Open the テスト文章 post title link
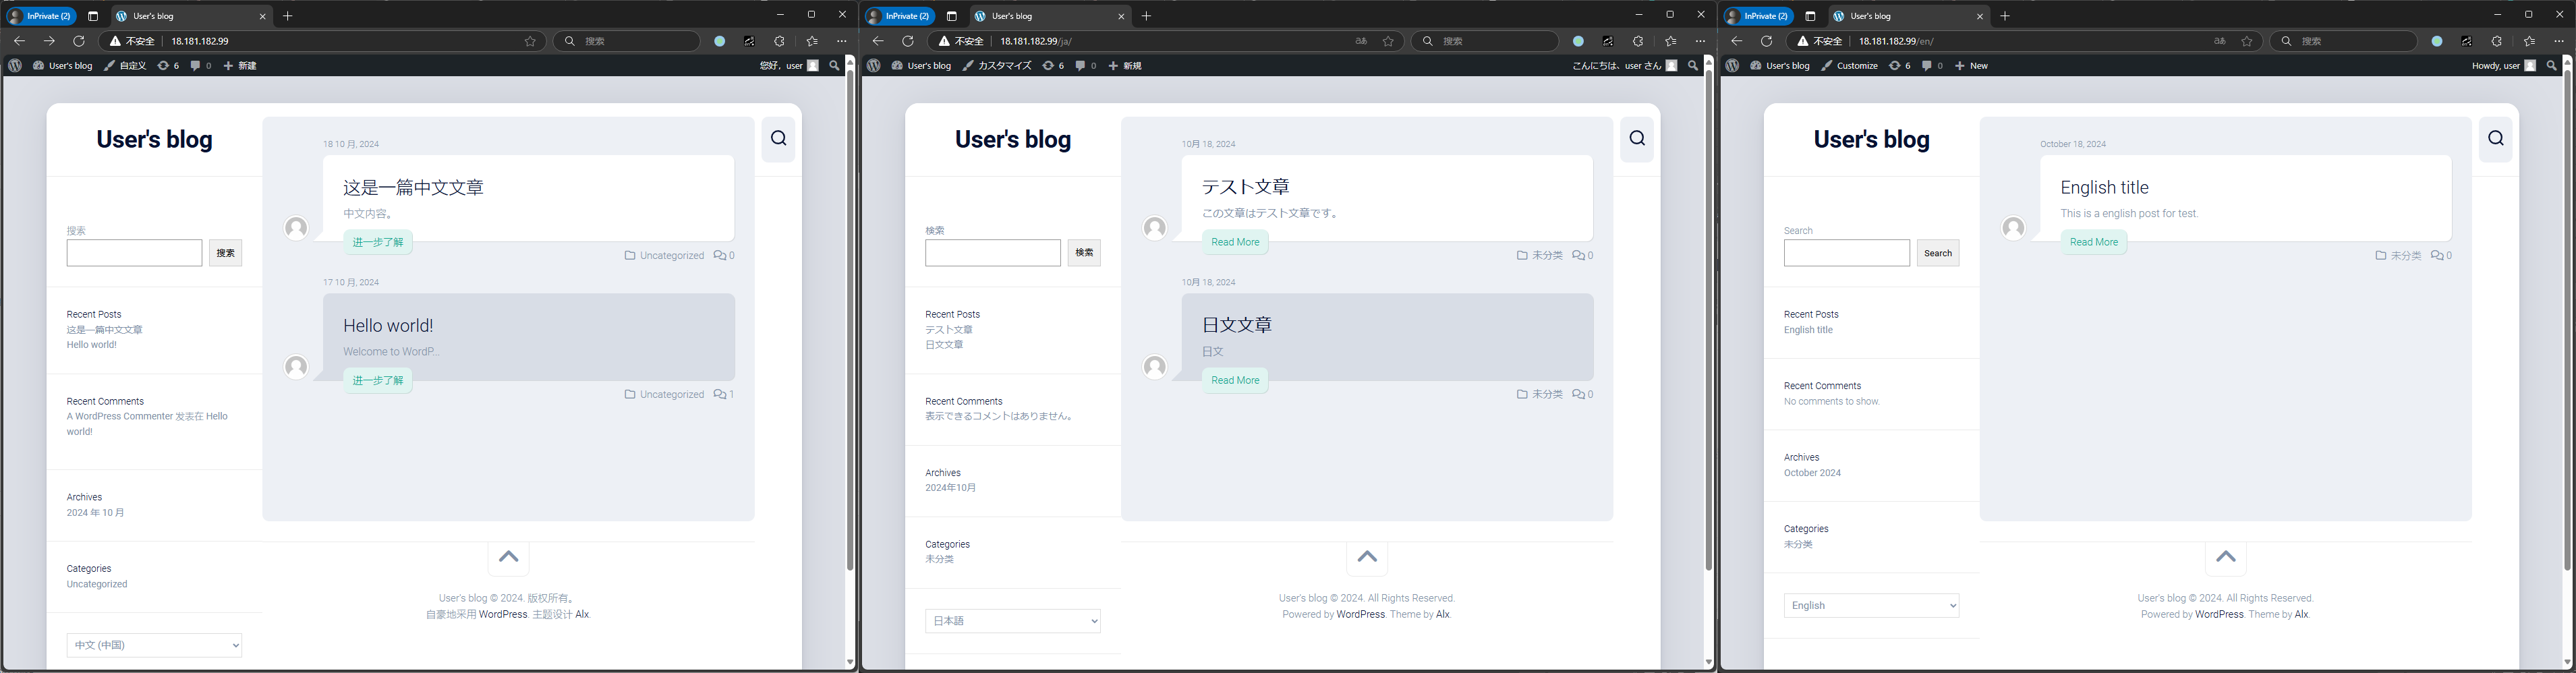The width and height of the screenshot is (2576, 673). 1245,187
